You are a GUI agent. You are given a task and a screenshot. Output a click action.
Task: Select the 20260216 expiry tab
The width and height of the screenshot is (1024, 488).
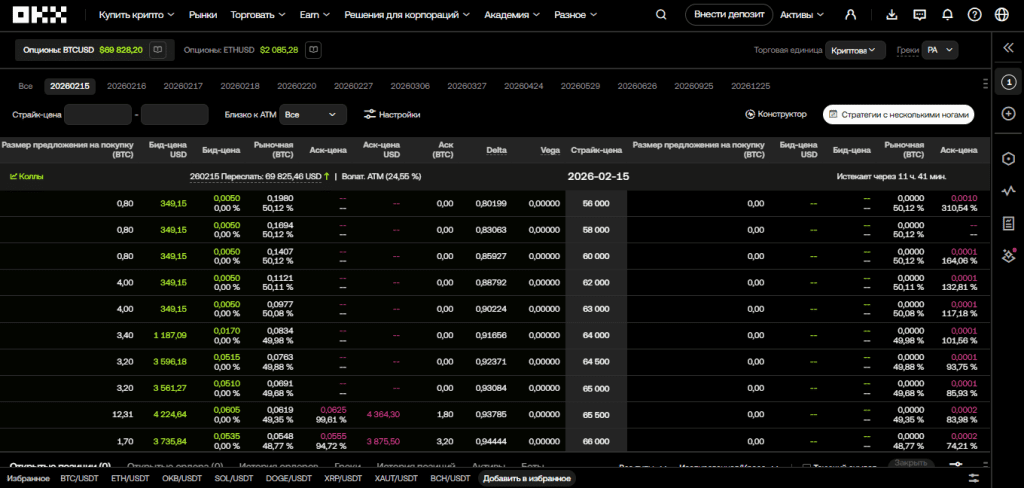click(126, 86)
